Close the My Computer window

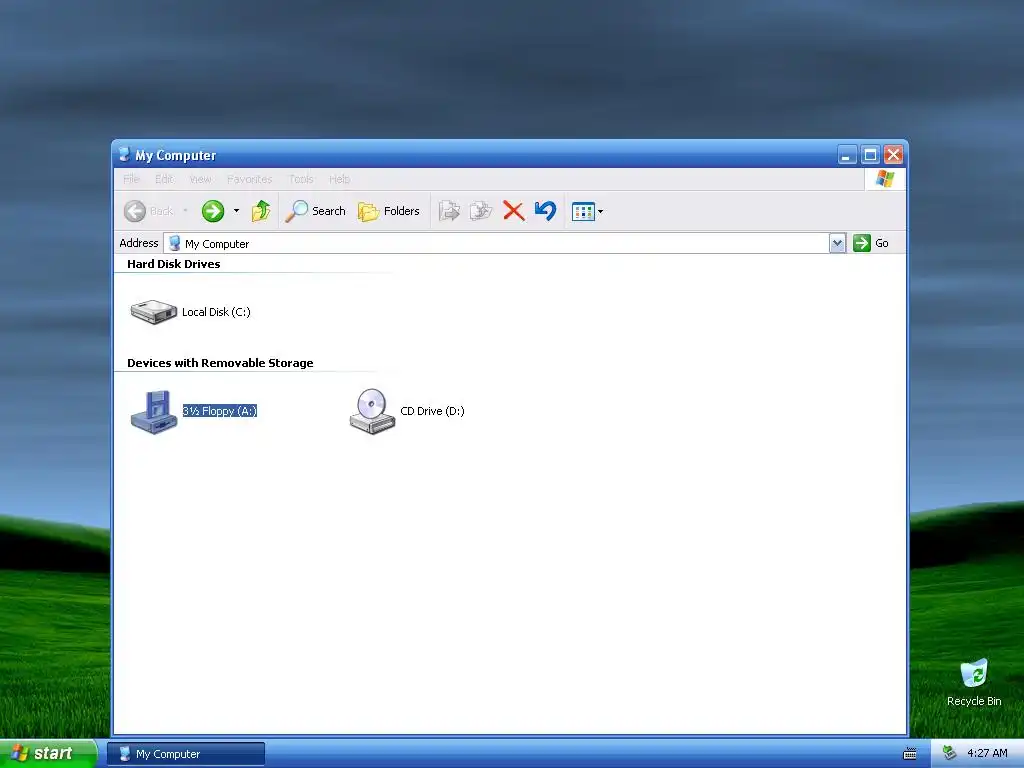pos(893,155)
